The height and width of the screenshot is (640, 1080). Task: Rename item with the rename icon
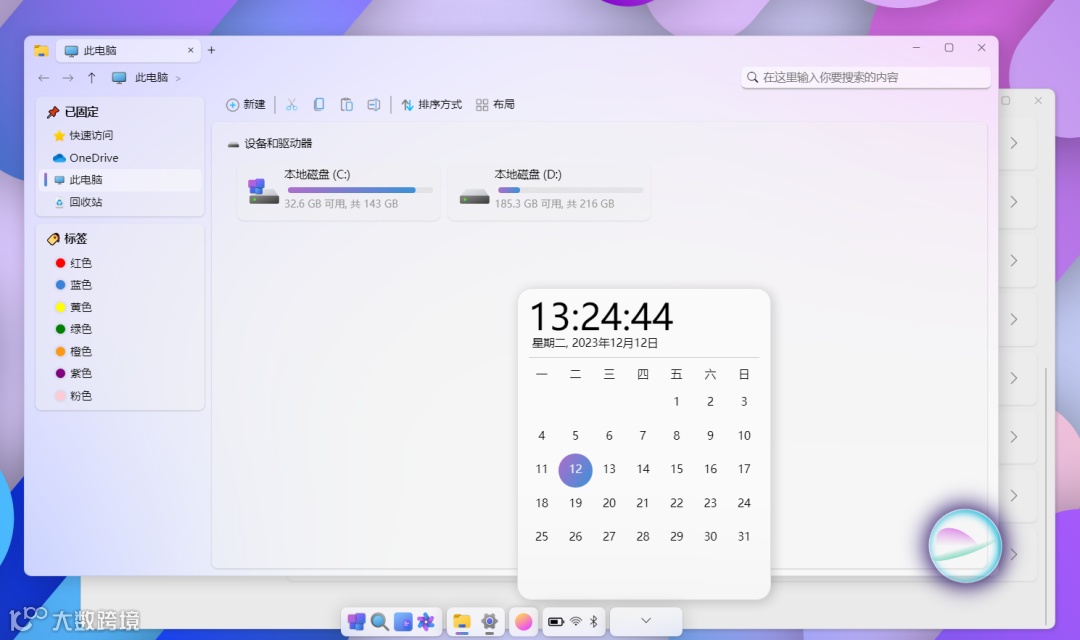373,105
